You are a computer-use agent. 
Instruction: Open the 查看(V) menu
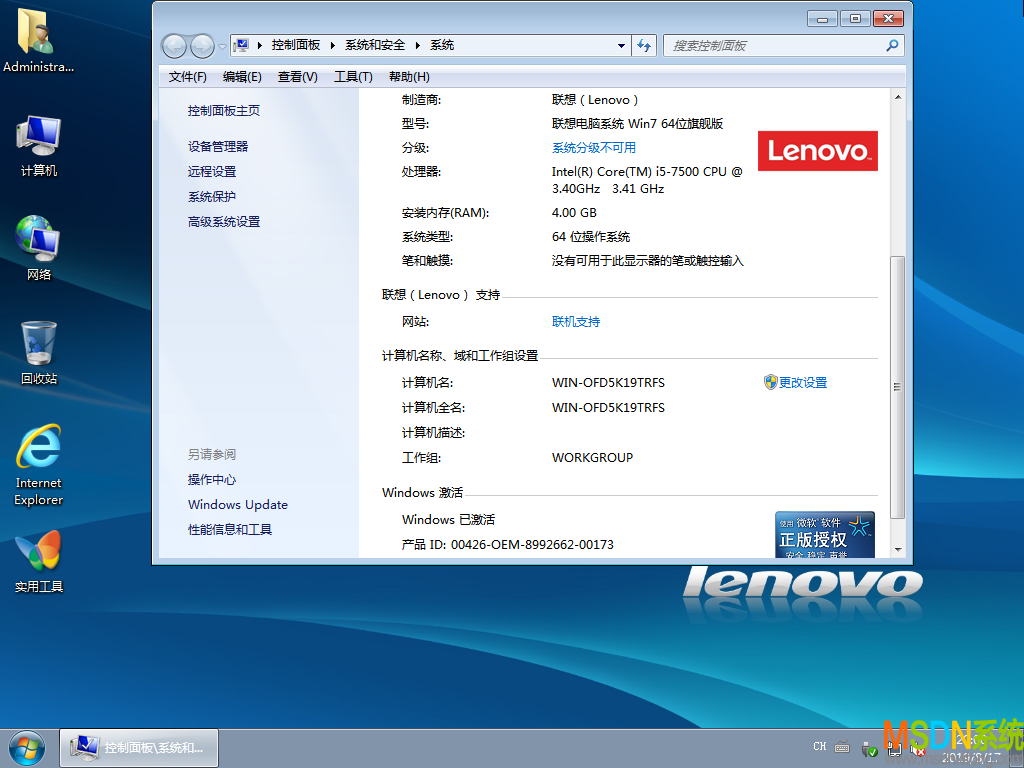298,77
